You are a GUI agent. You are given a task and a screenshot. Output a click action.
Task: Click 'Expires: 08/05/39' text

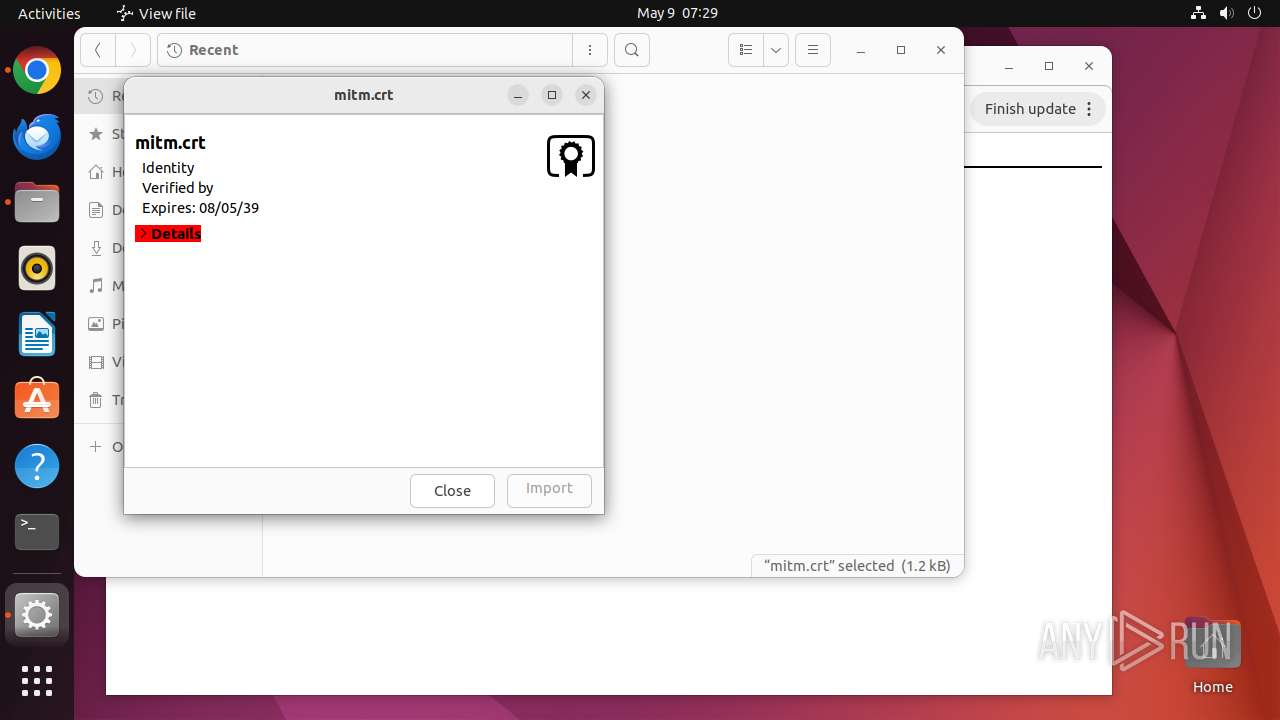[x=200, y=208]
